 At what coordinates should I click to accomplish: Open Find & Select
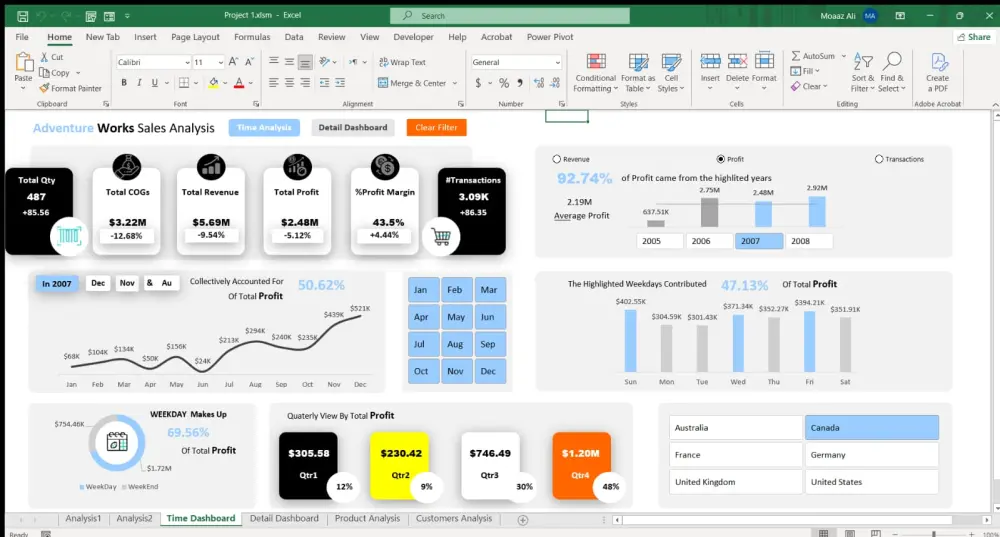[892, 72]
